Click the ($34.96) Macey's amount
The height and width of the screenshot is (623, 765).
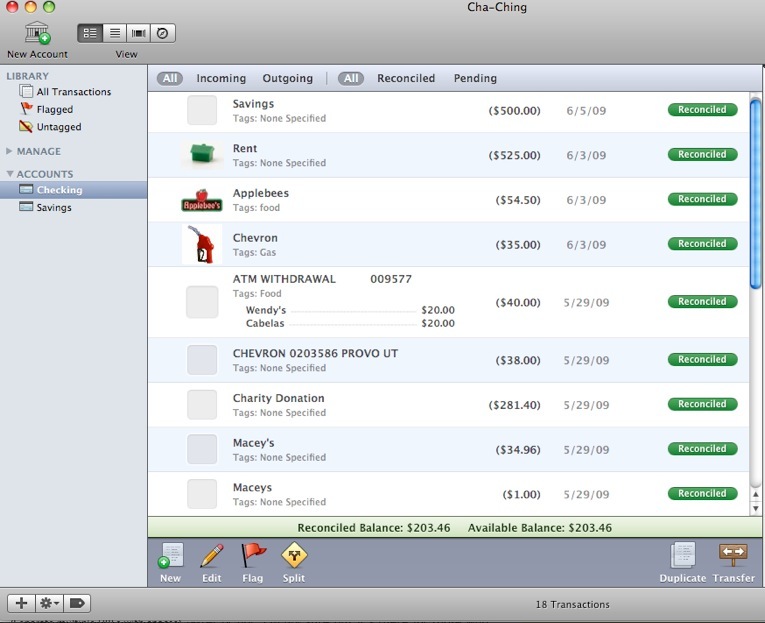(x=518, y=450)
